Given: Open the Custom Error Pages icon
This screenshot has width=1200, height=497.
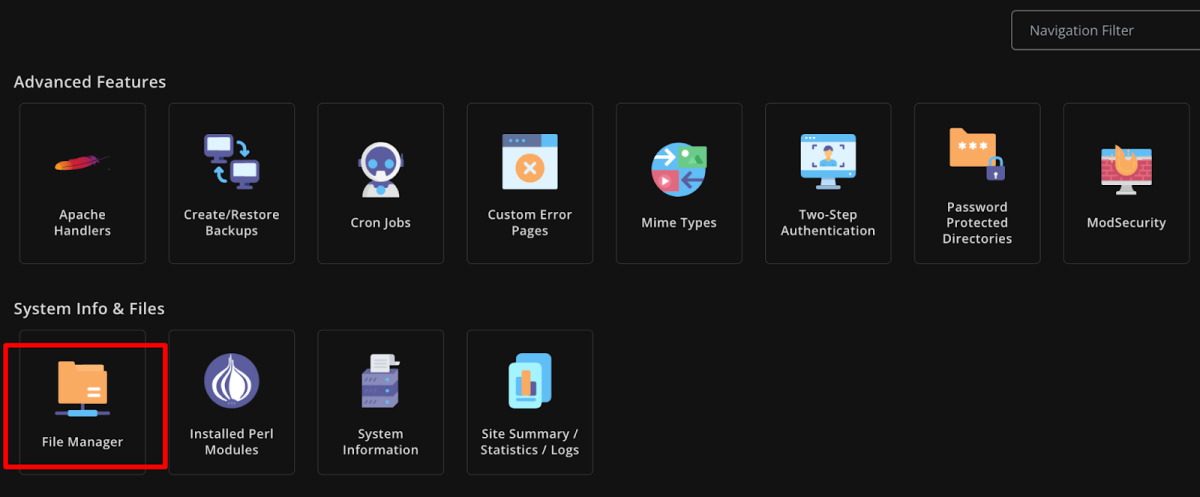Looking at the screenshot, I should point(530,161).
